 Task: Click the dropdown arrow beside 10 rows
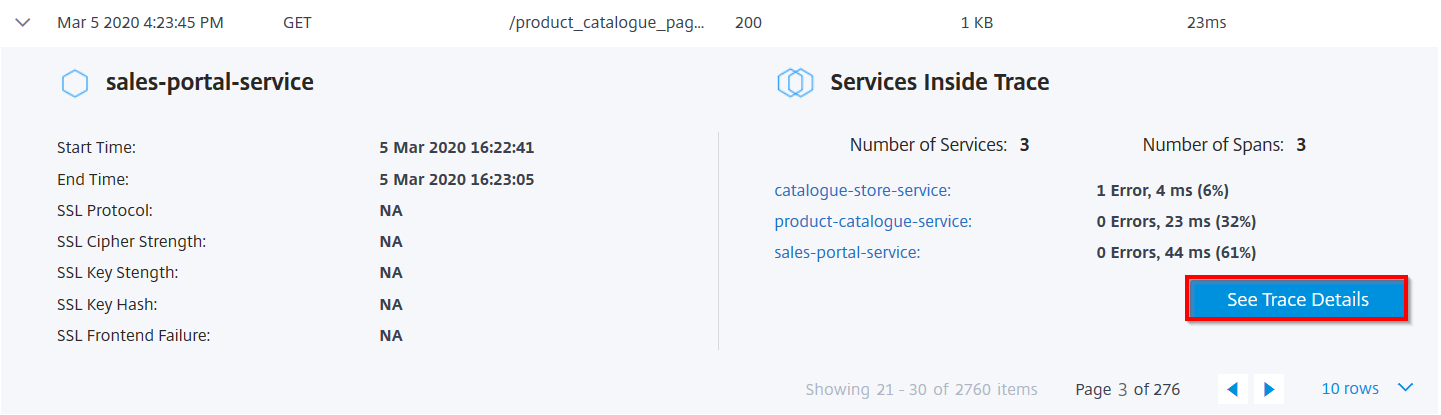(x=1405, y=388)
